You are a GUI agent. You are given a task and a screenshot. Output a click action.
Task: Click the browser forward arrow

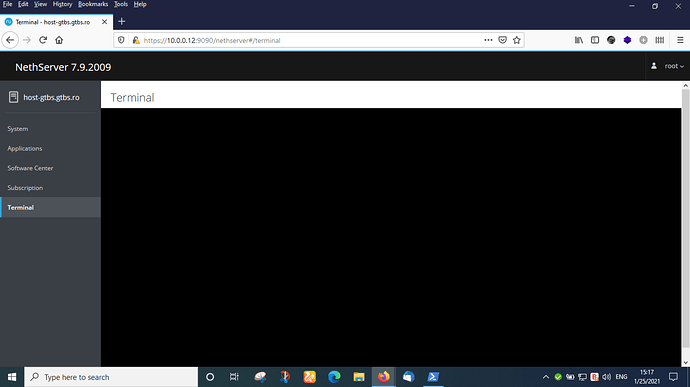(x=27, y=40)
